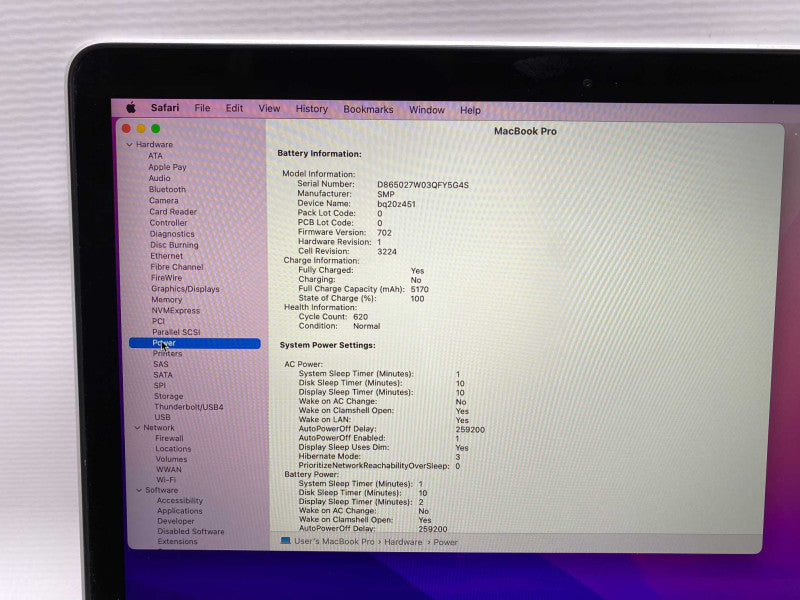Select Bluetooth in the sidebar
Screen dimensions: 800x600
pos(167,189)
